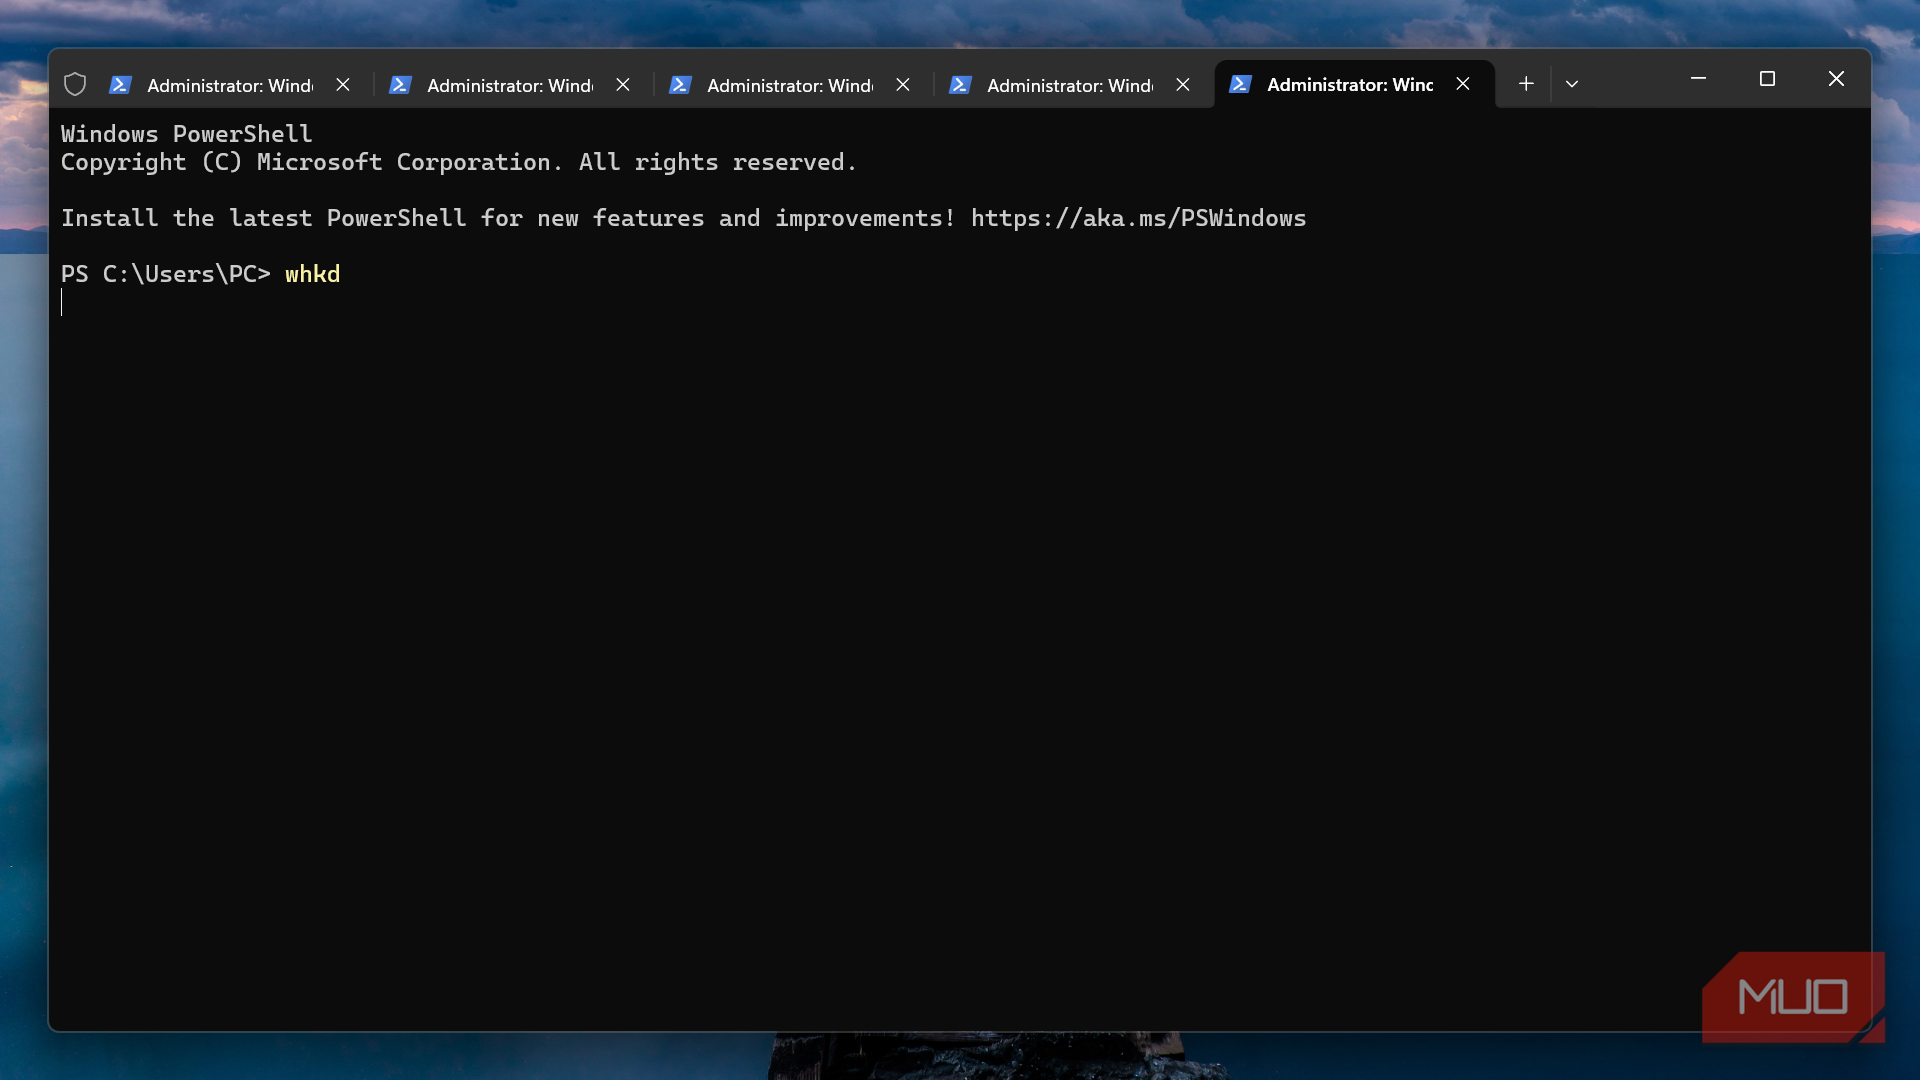Image resolution: width=1920 pixels, height=1080 pixels.
Task: Maximize the Windows Terminal window
Action: [x=1767, y=78]
